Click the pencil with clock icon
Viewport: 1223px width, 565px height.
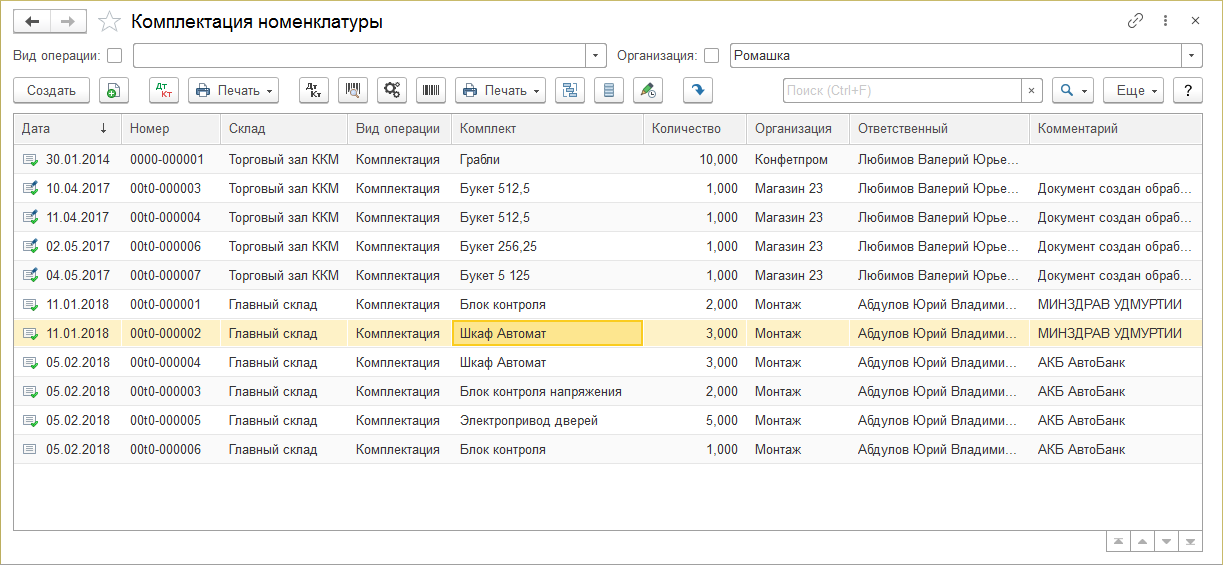648,90
